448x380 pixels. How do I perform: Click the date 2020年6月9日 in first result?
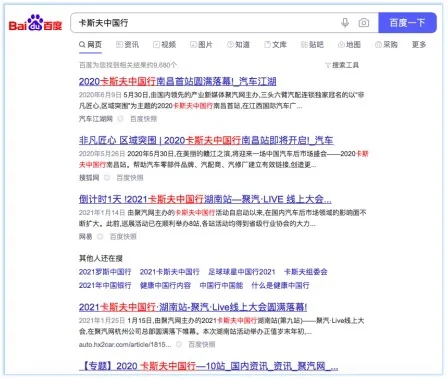pyautogui.click(x=100, y=95)
